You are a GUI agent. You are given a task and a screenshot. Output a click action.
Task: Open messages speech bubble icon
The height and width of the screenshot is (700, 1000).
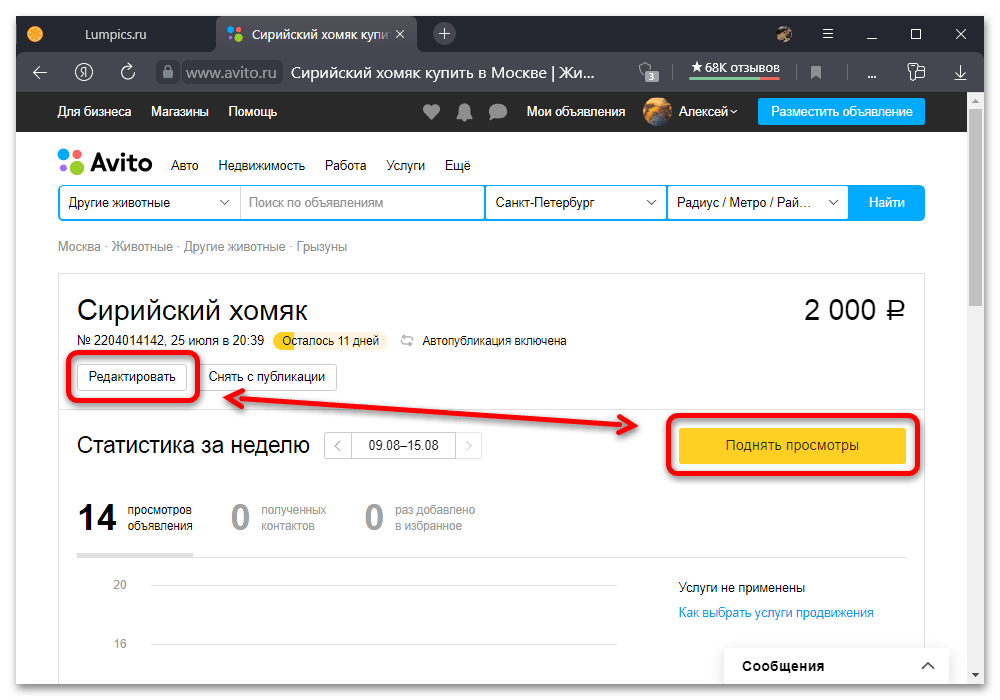(x=498, y=112)
